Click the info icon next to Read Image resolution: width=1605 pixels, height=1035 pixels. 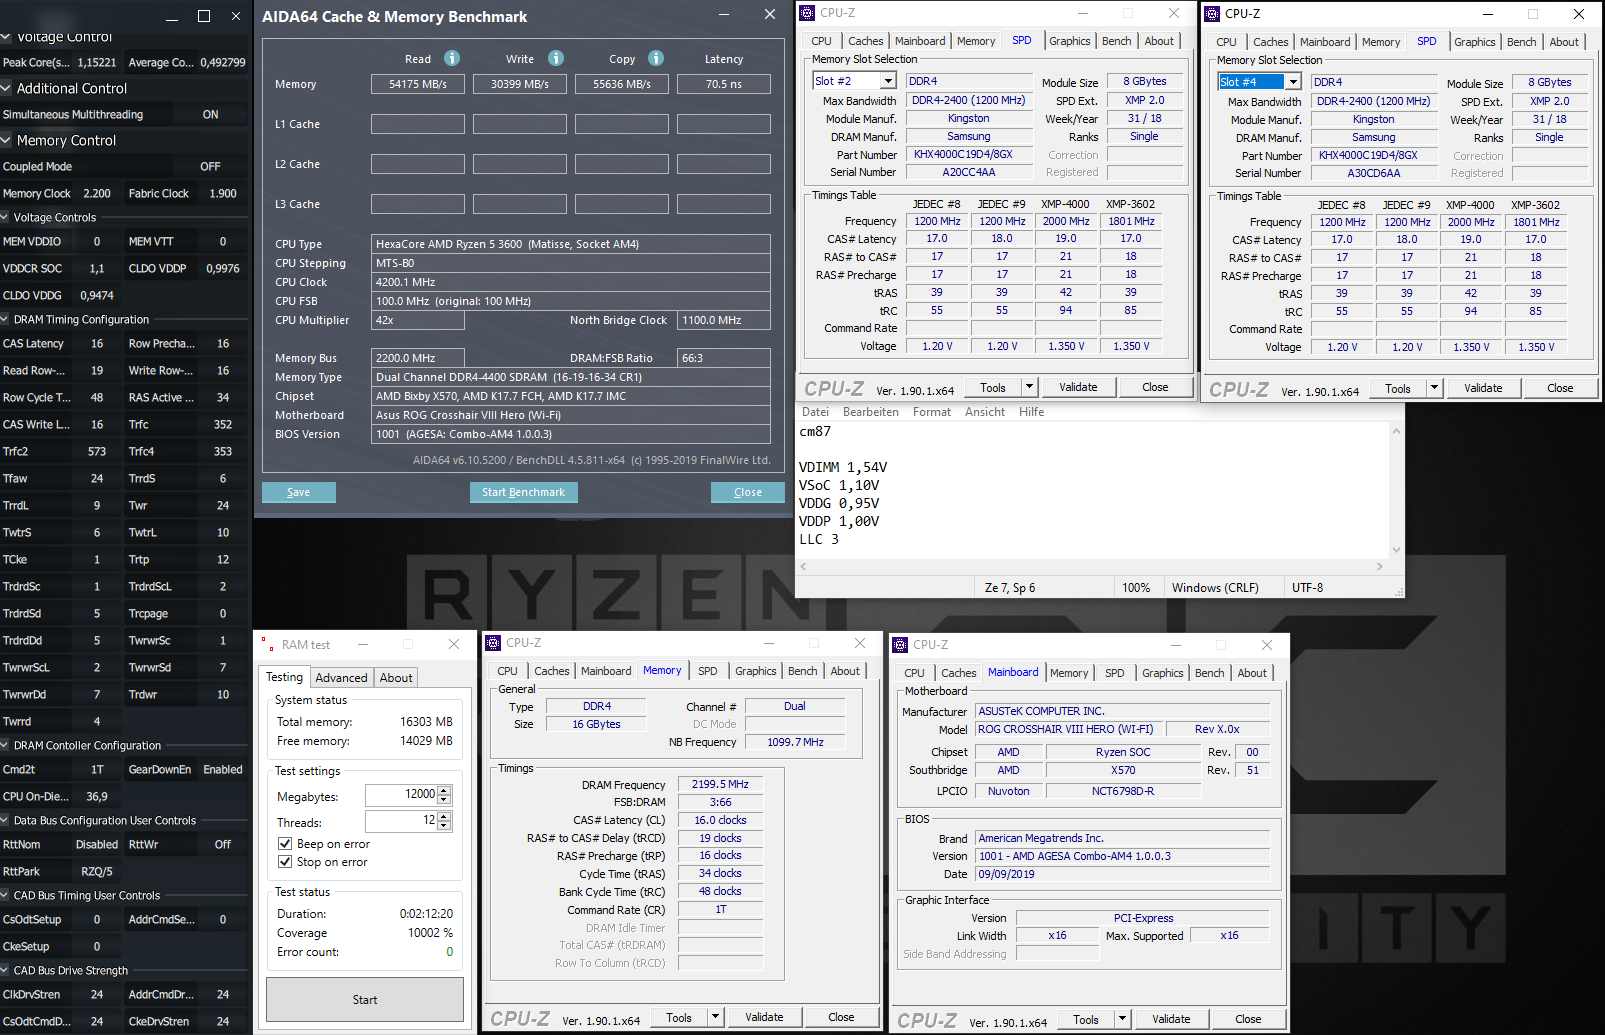(x=452, y=58)
